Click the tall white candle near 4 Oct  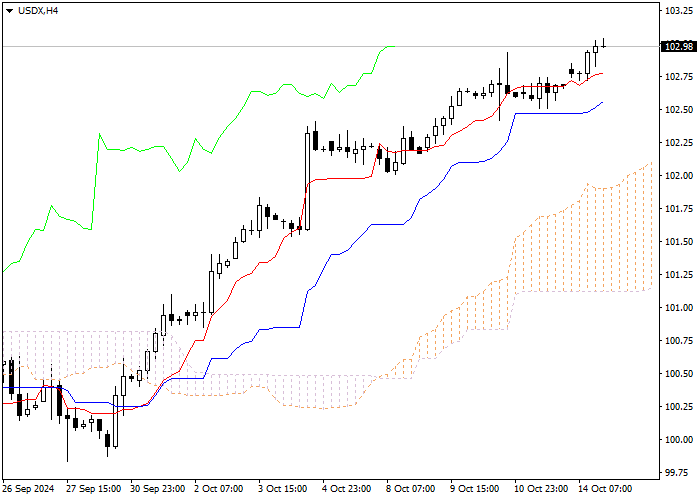308,181
